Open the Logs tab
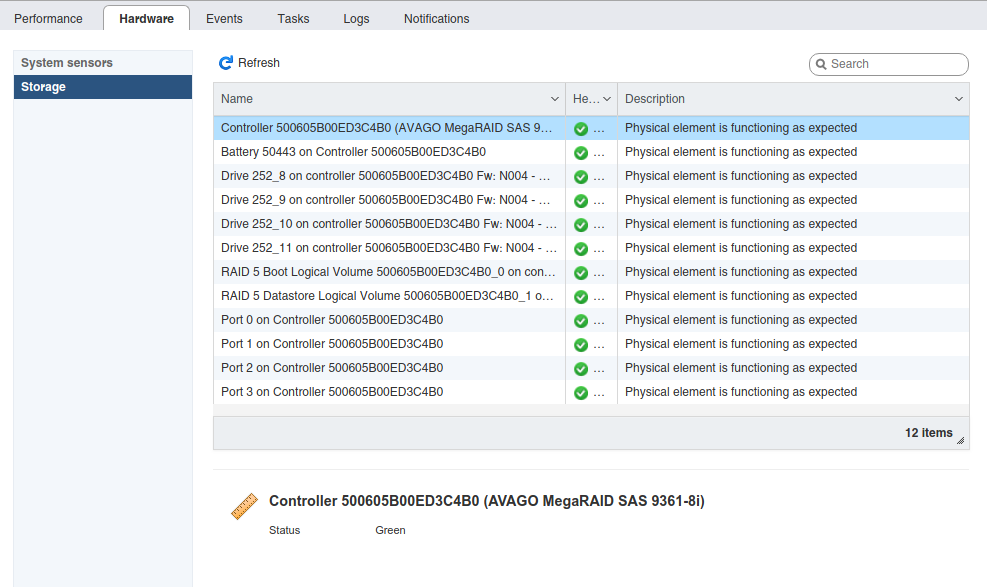 pos(356,19)
